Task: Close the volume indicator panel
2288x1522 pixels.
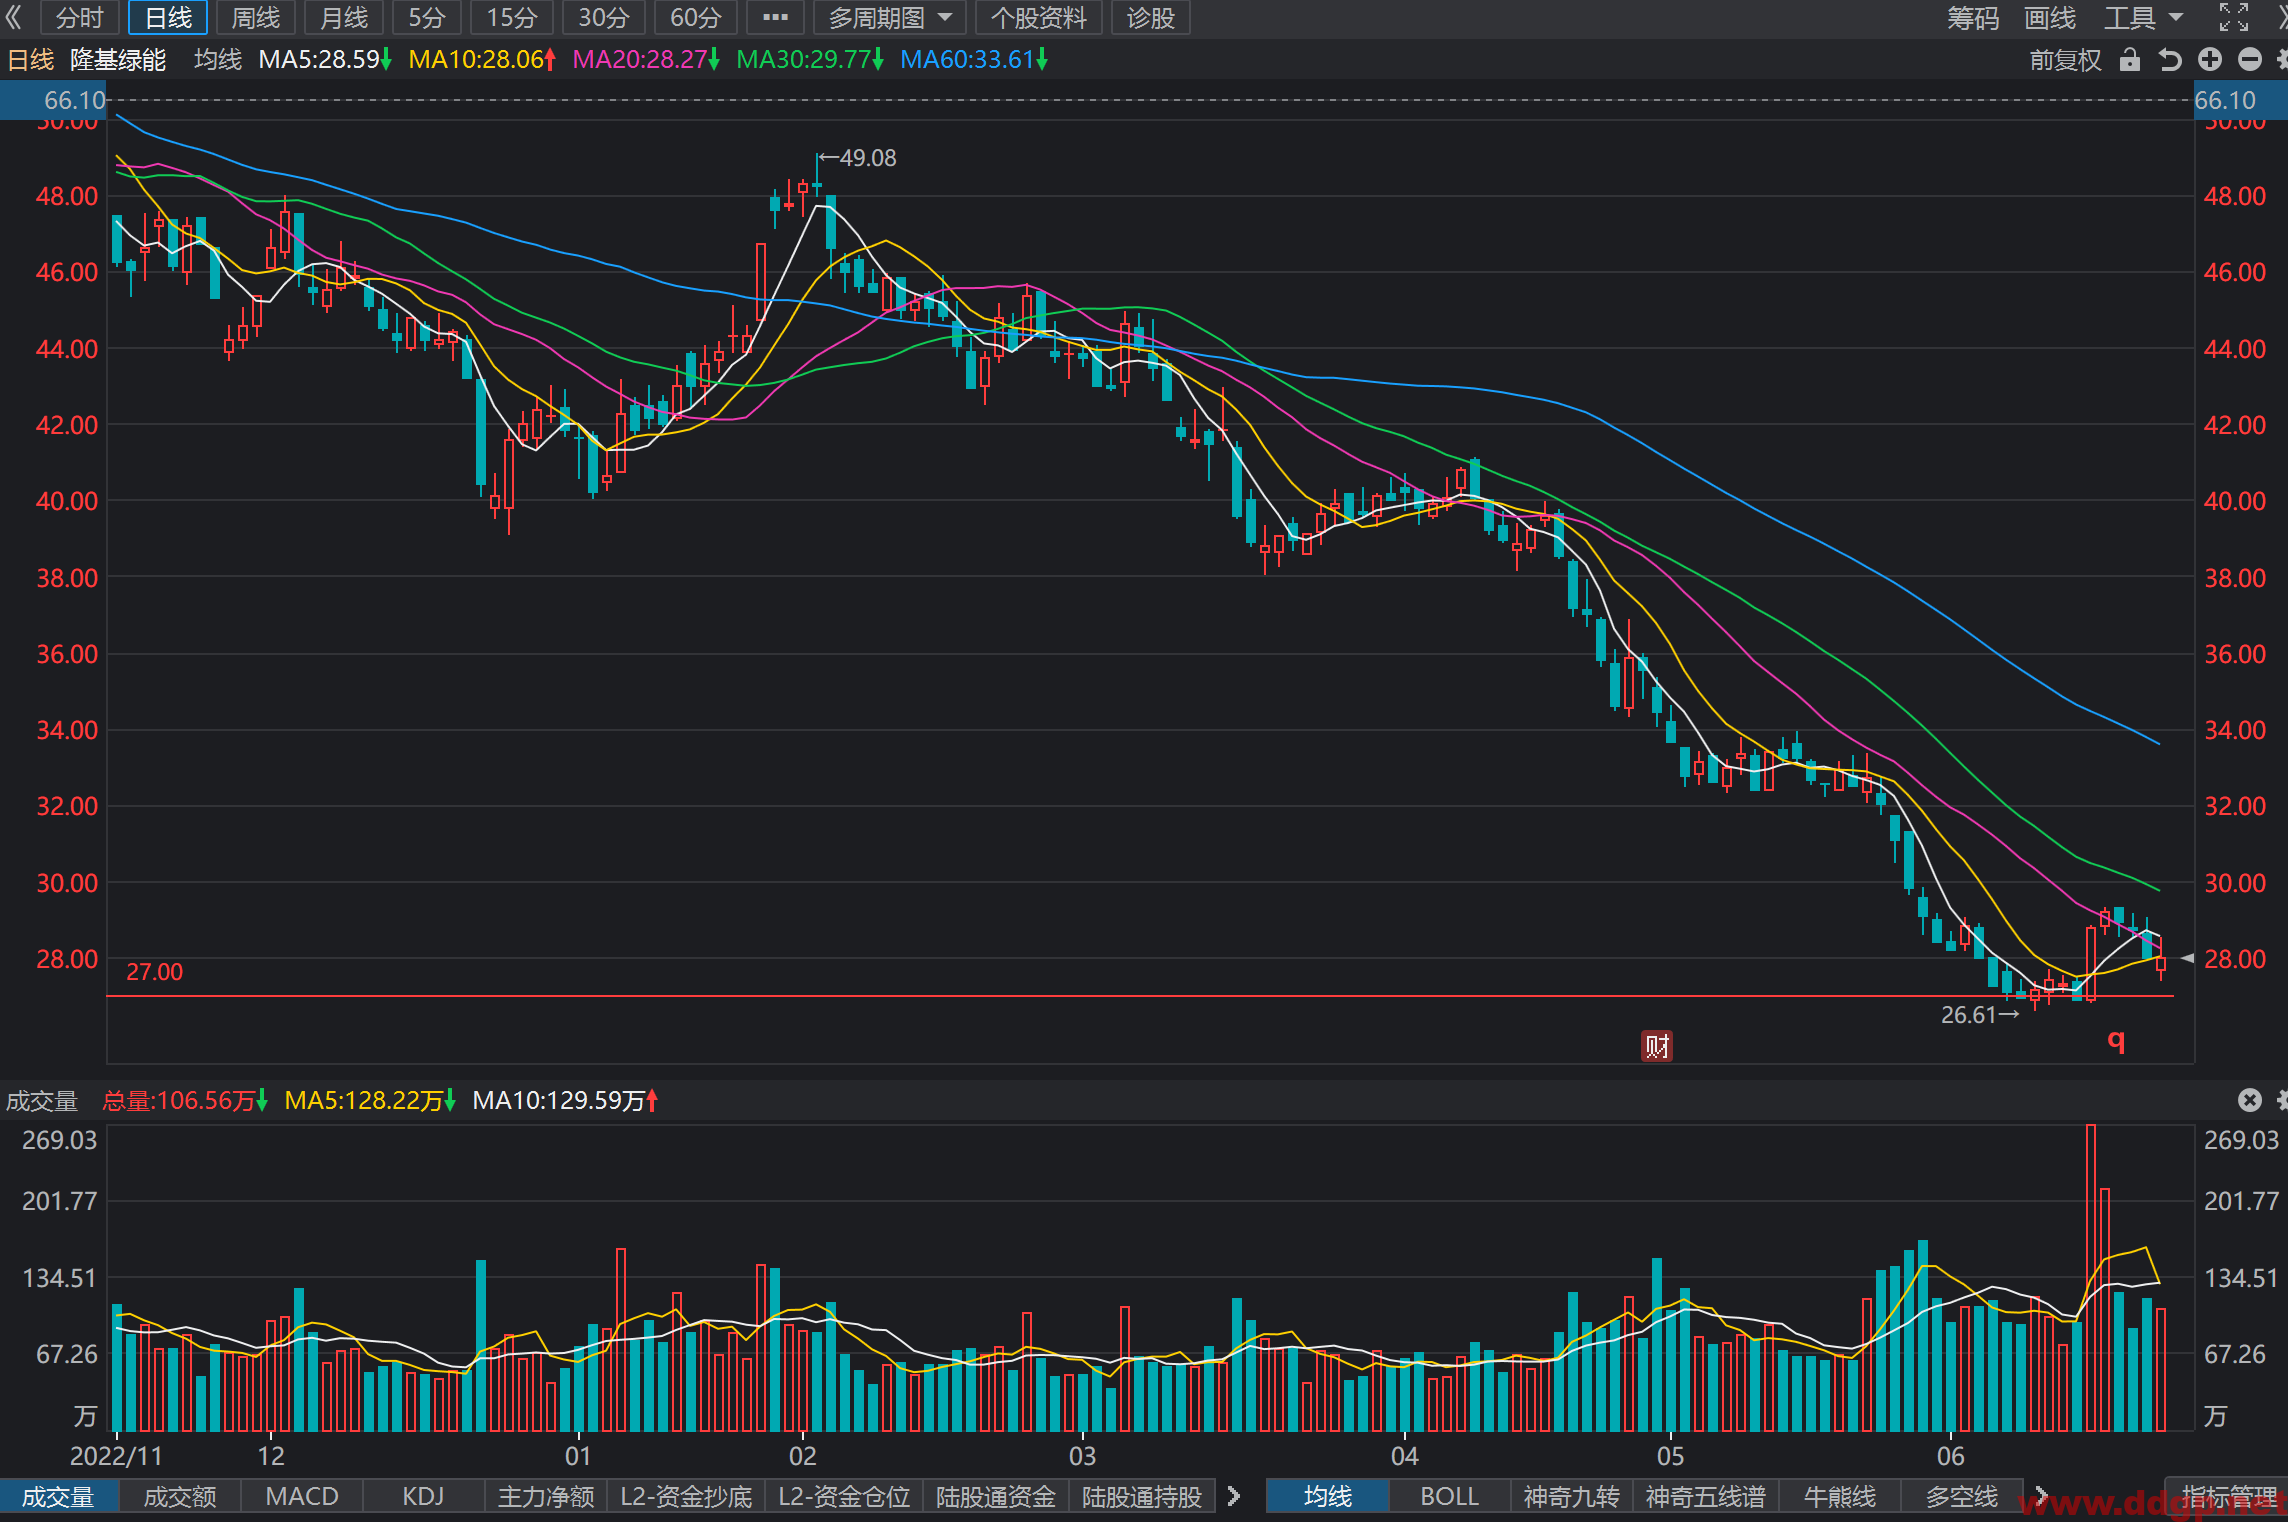Action: click(2250, 1100)
